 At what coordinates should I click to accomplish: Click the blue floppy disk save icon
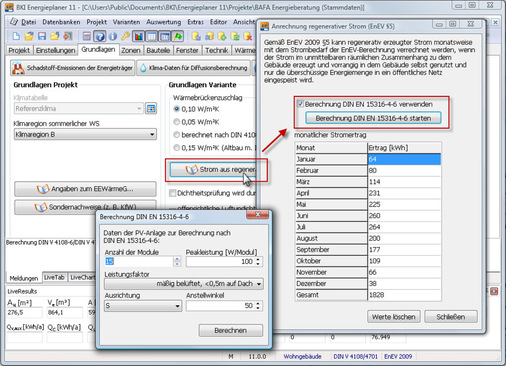42,36
